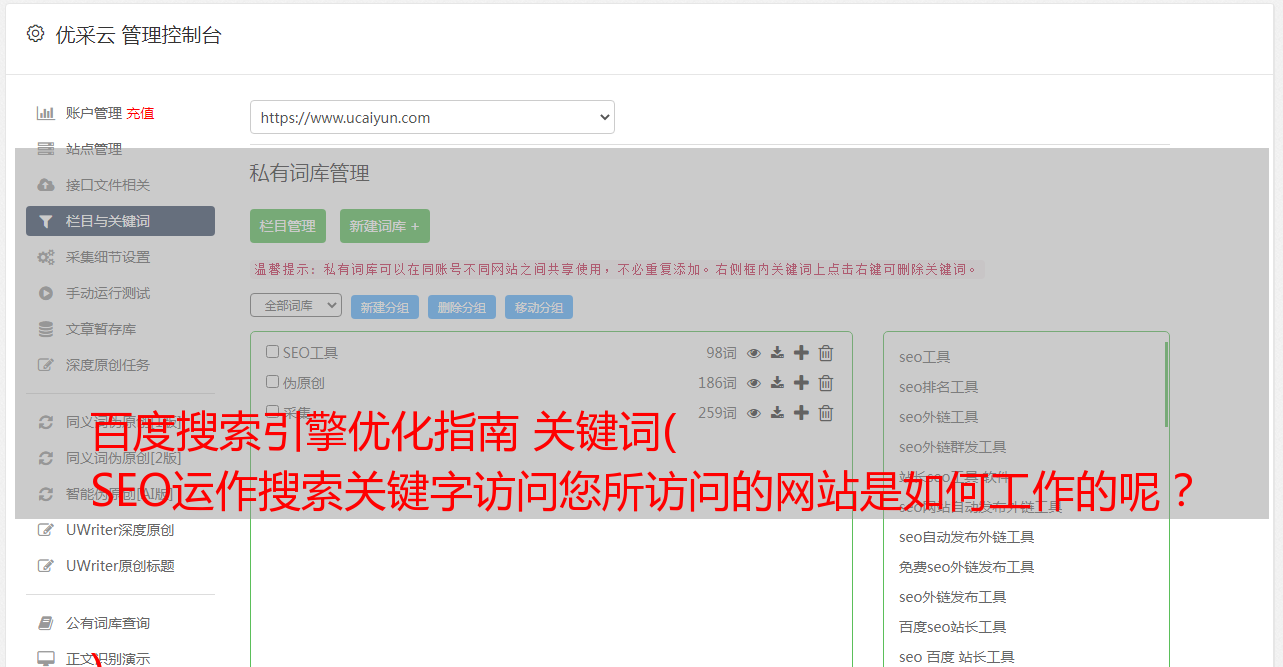Select keyword "seo 百度 站长工具" with spaces

[x=957, y=657]
